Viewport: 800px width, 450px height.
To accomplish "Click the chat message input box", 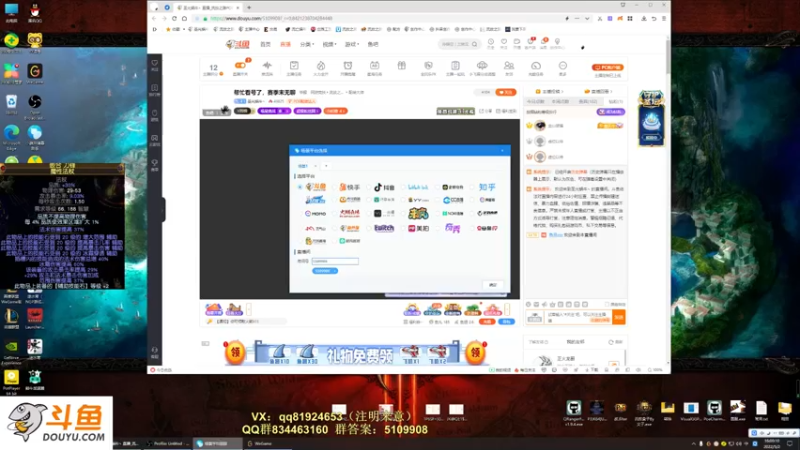I will pos(578,317).
